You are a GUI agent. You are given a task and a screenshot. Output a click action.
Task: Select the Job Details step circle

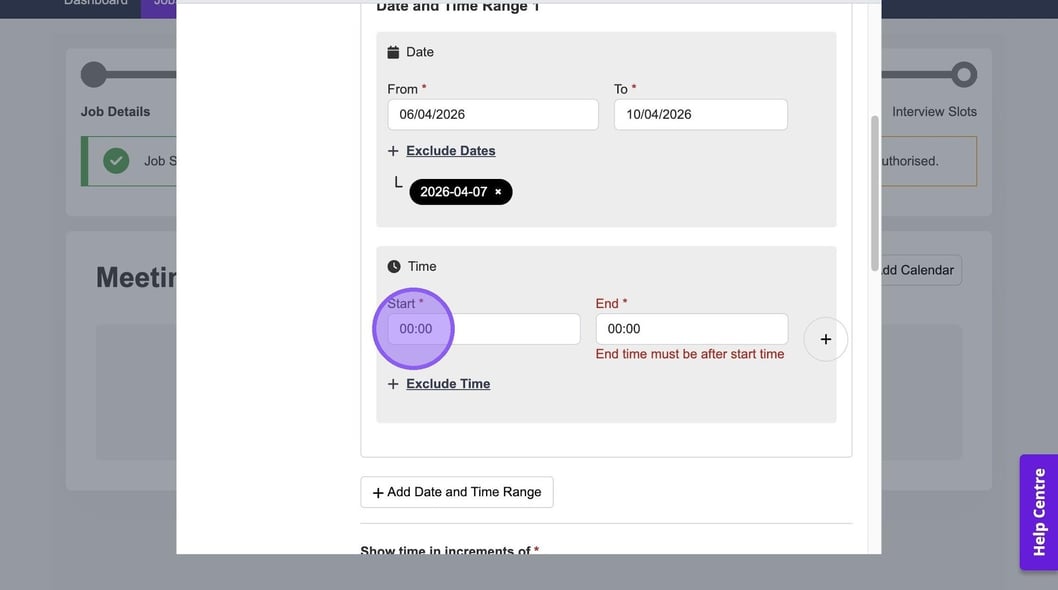tap(93, 75)
